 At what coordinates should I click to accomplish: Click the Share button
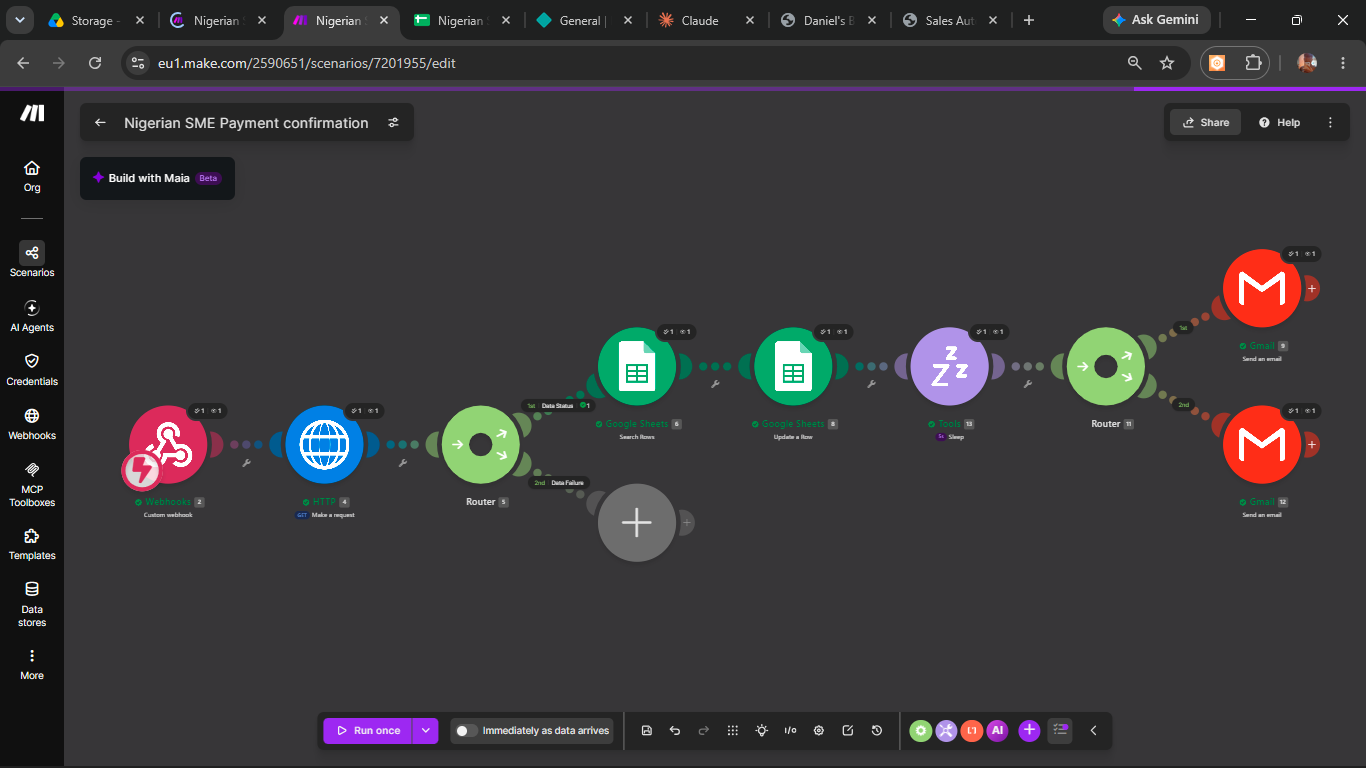pos(1206,123)
